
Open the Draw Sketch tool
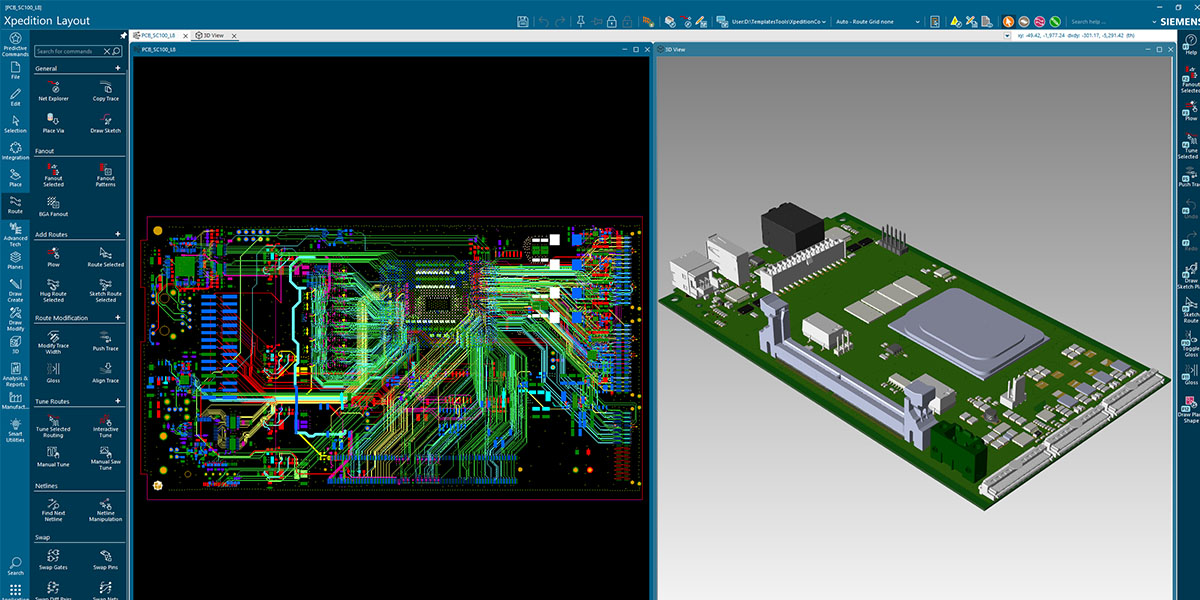tap(105, 123)
